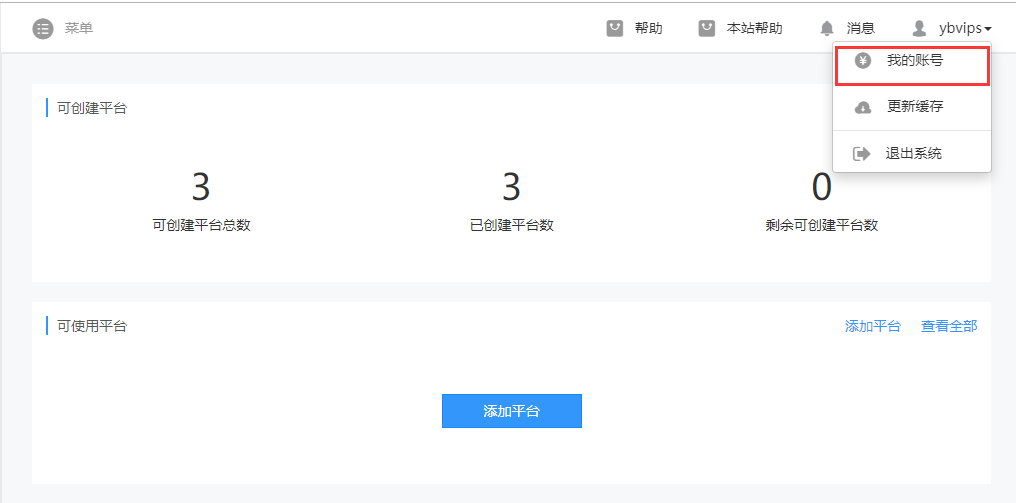The width and height of the screenshot is (1016, 503).
Task: Click the exit arrow icon for 退出系统
Action: [862, 154]
